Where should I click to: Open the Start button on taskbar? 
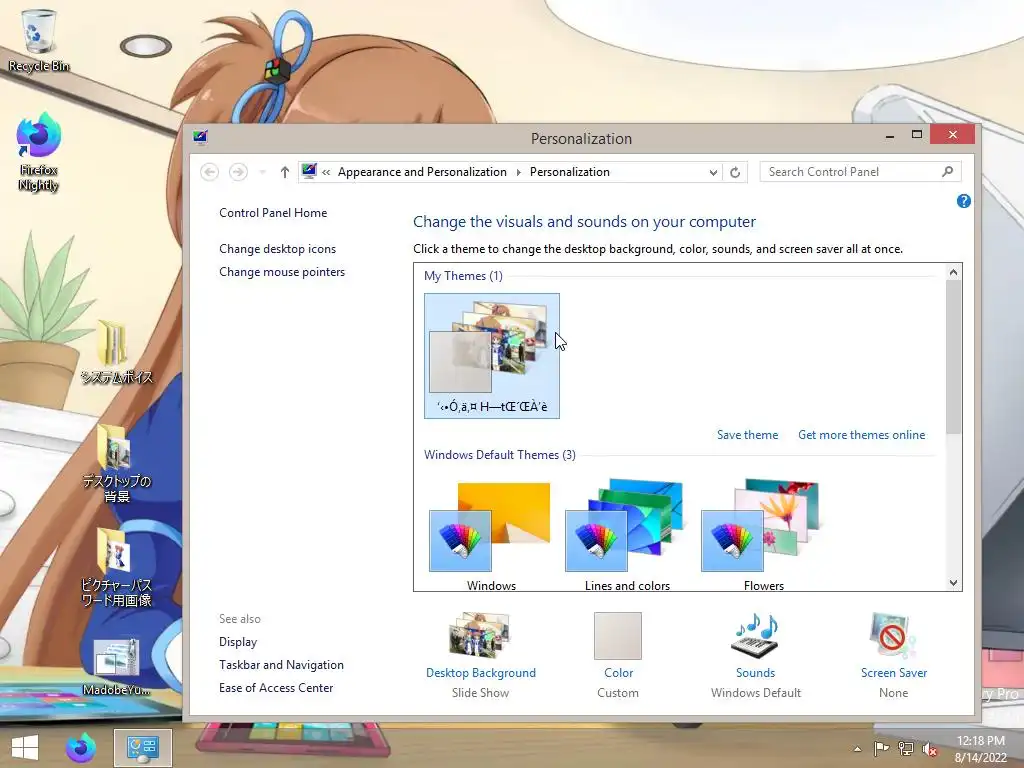(x=24, y=748)
